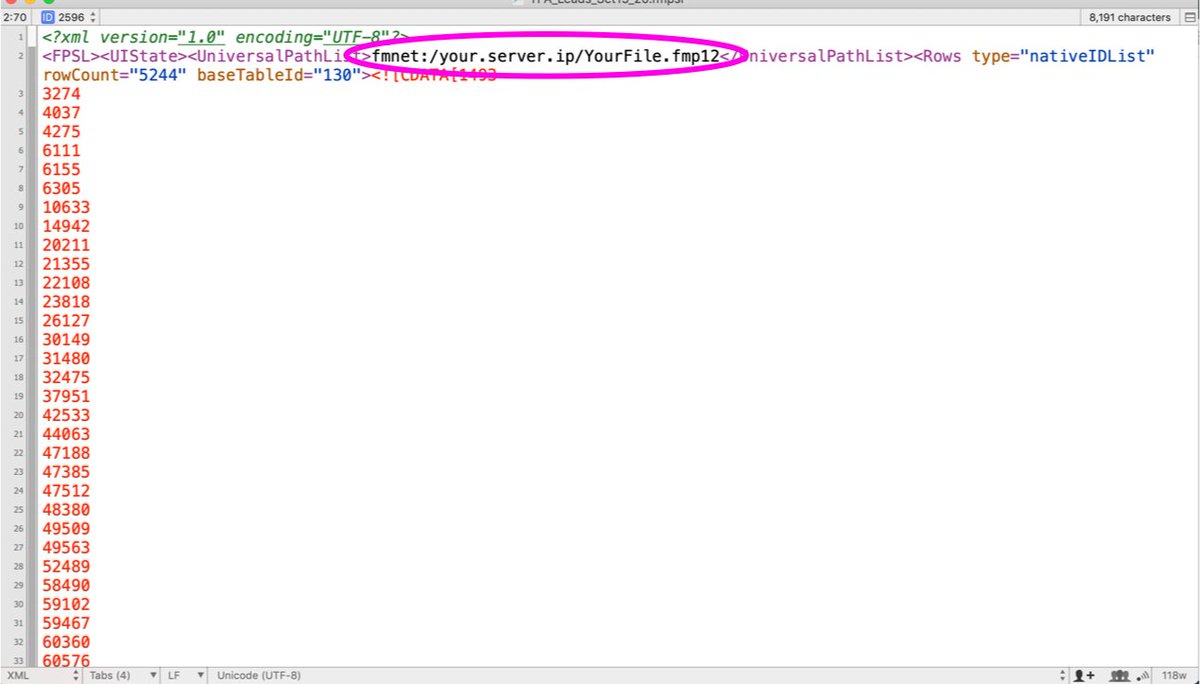Click the <UIState> tag on line 2

coord(145,56)
